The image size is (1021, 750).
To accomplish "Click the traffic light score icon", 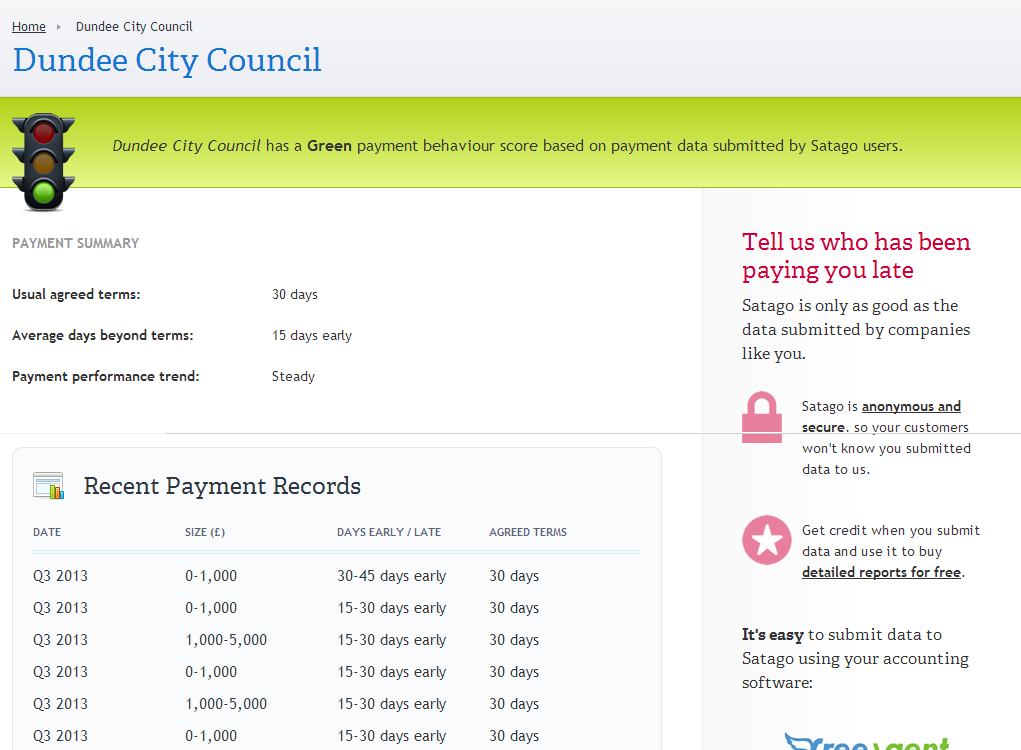I will 44,162.
